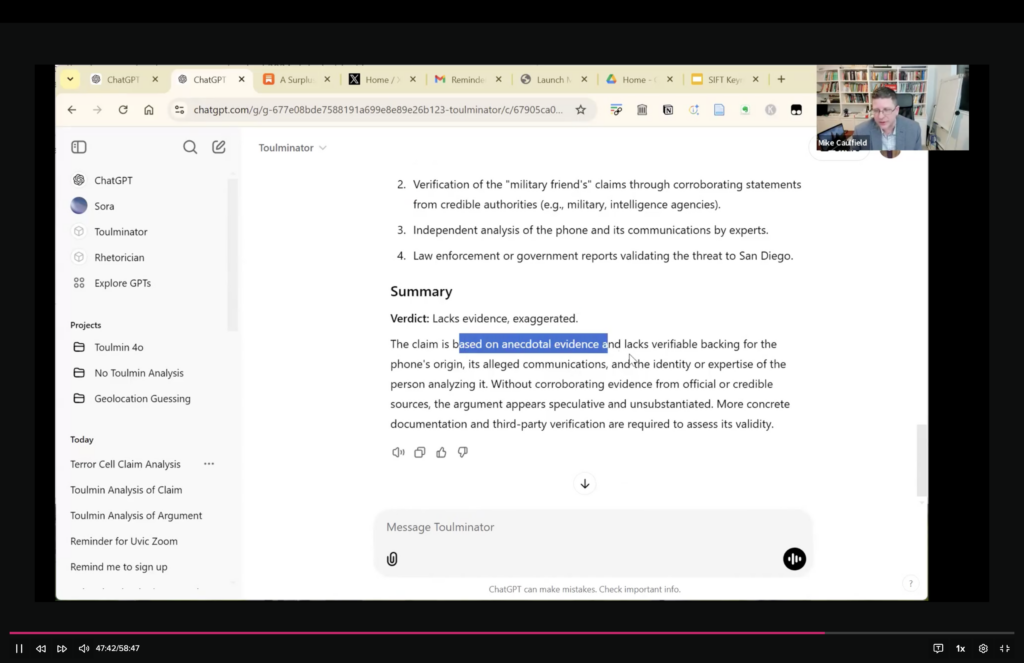This screenshot has height=663, width=1024.
Task: Toggle the ChatGPT sidebar panel icon
Action: click(x=79, y=147)
